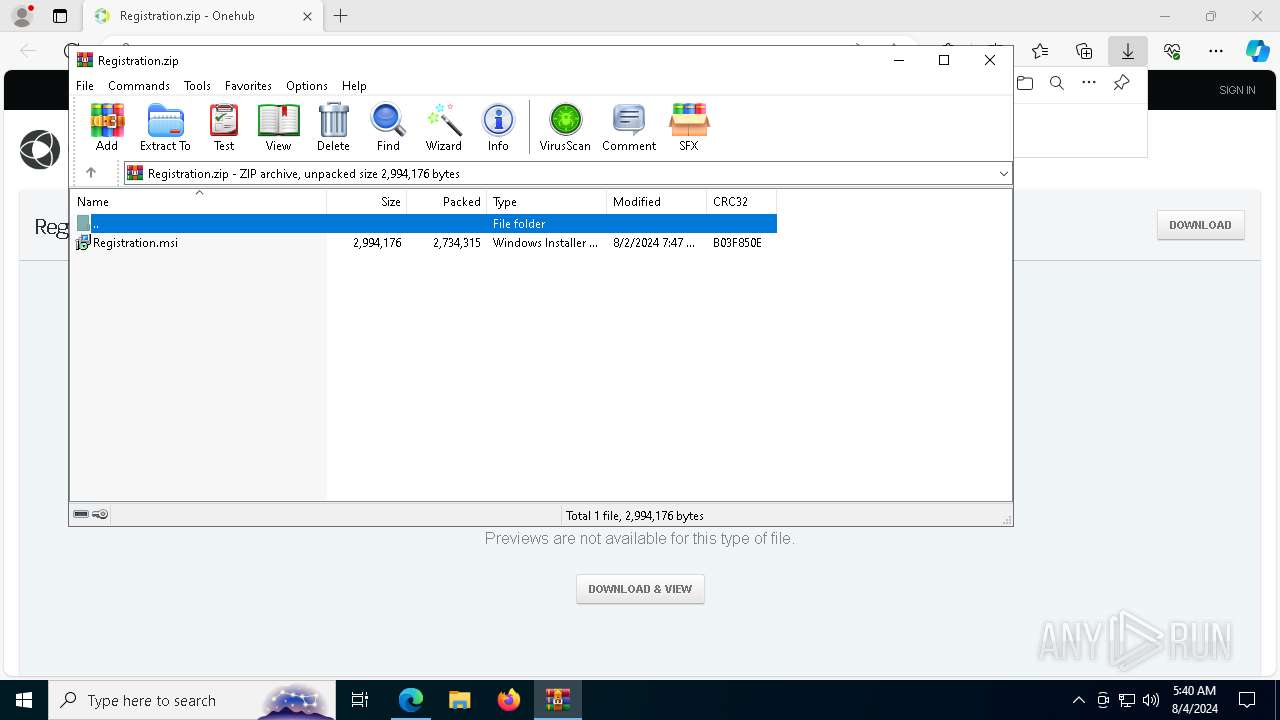Click the View toolbar icon
Screen dimensions: 1280x720
278,127
